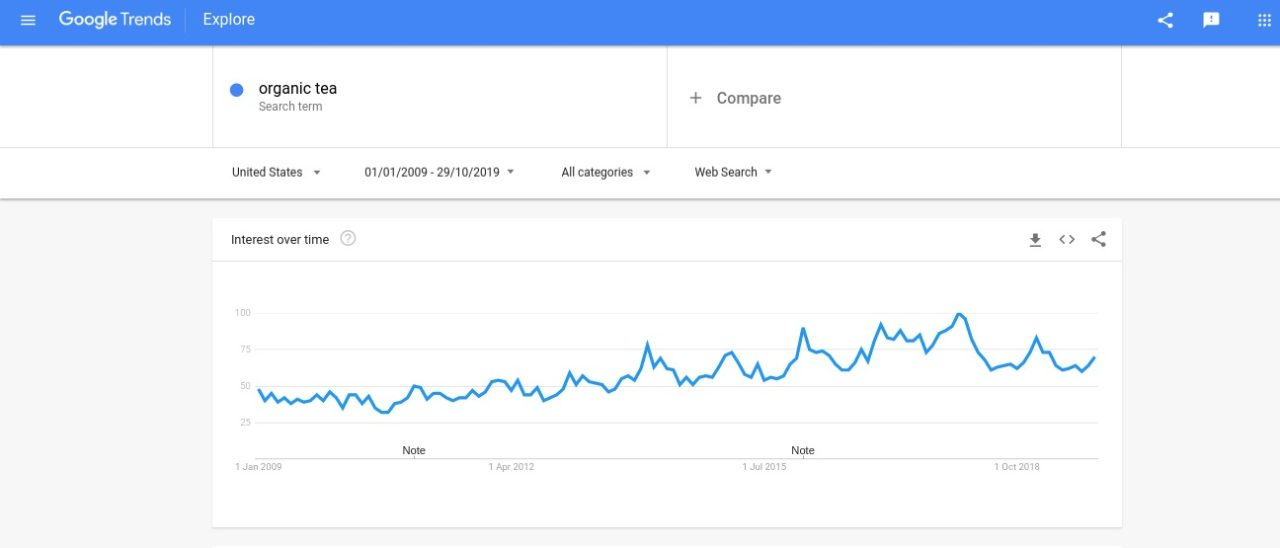Open the Interest over time help icon
Viewport: 1280px width, 548px height.
(x=348, y=238)
